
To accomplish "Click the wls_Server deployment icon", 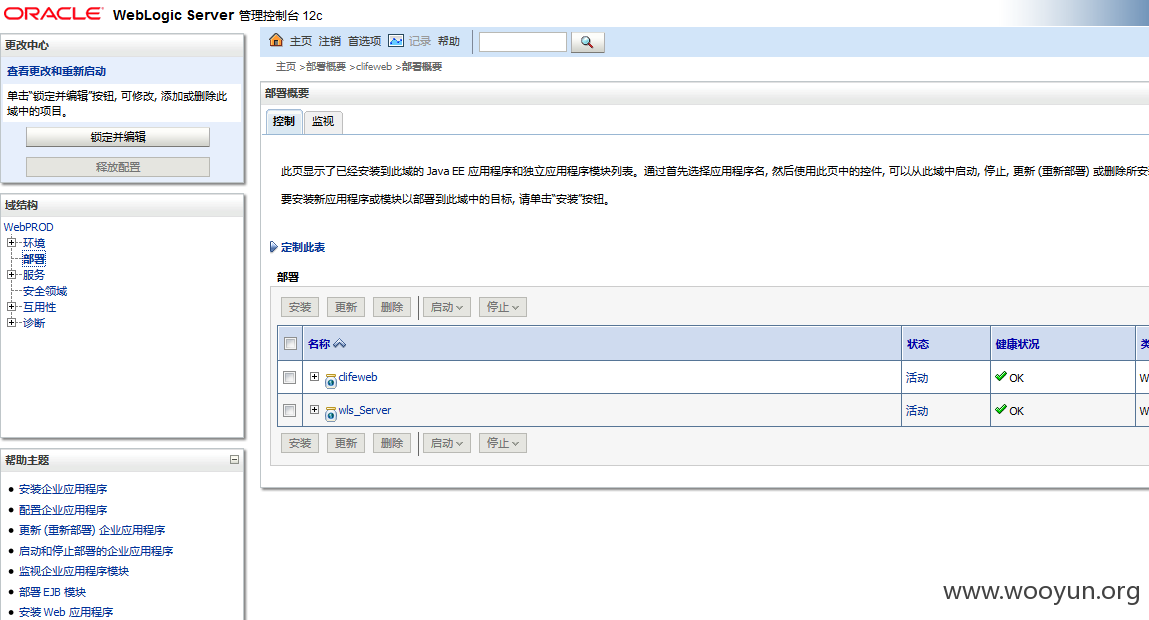I will (x=330, y=413).
